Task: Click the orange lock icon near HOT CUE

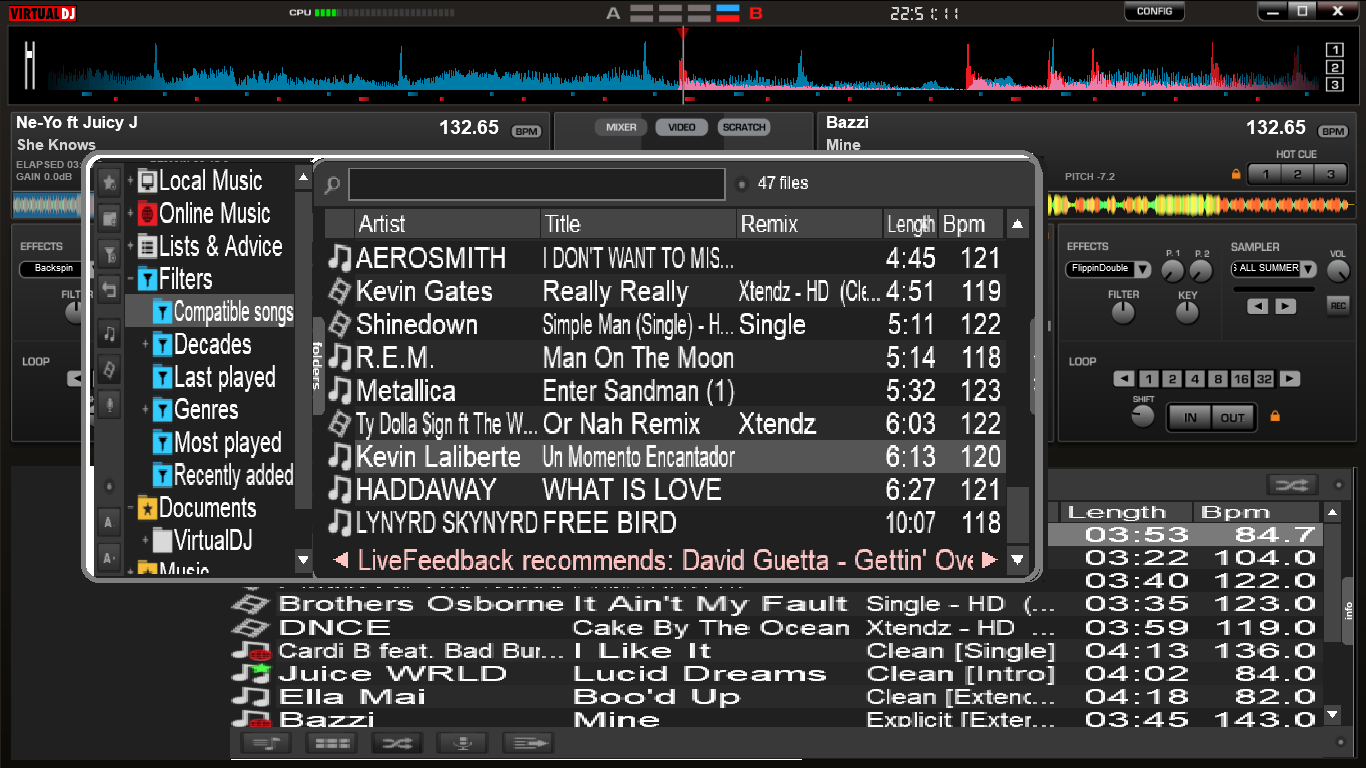Action: [1236, 174]
